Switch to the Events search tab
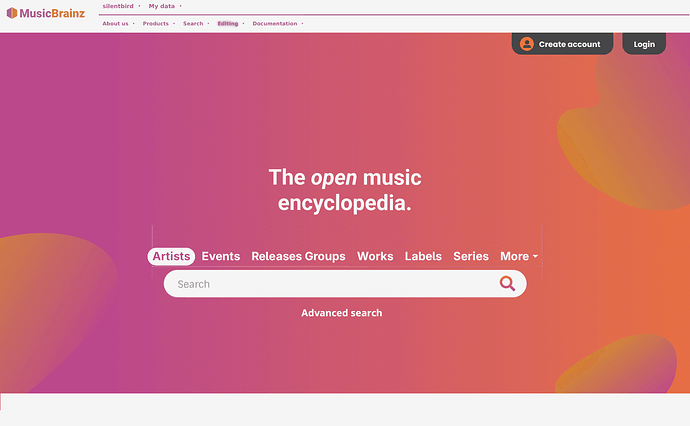690x426 pixels. (x=220, y=256)
